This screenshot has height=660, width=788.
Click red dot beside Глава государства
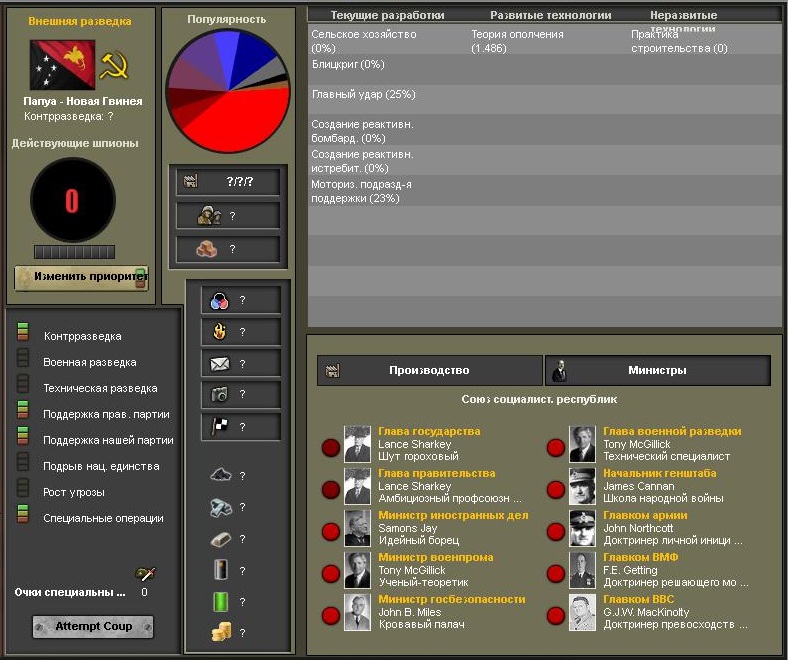point(331,447)
